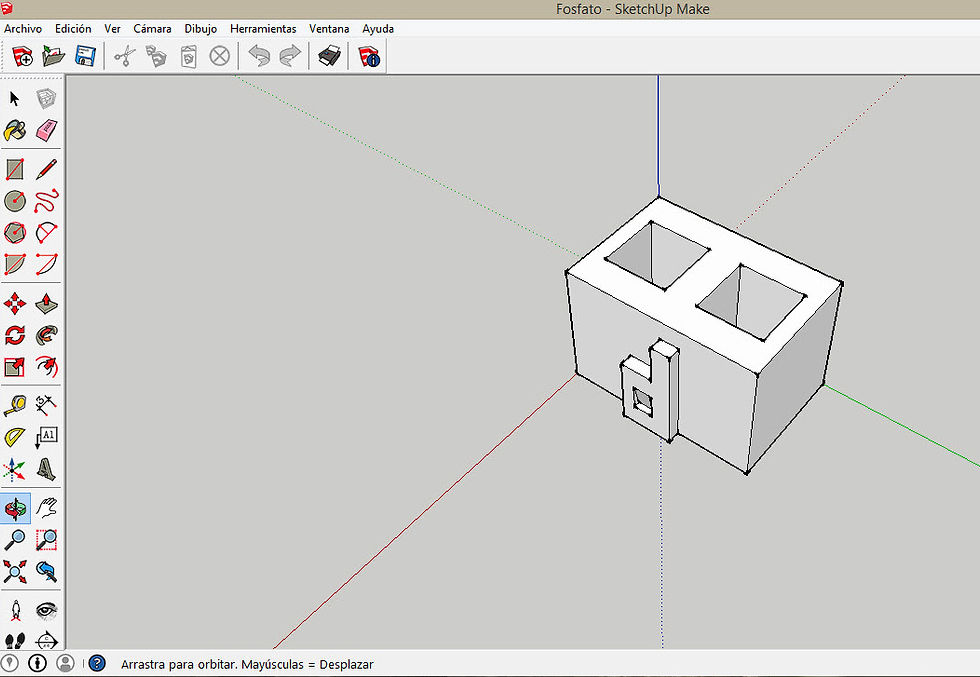This screenshot has width=980, height=677.
Task: Select the Walk footprints tool
Action: 14,641
